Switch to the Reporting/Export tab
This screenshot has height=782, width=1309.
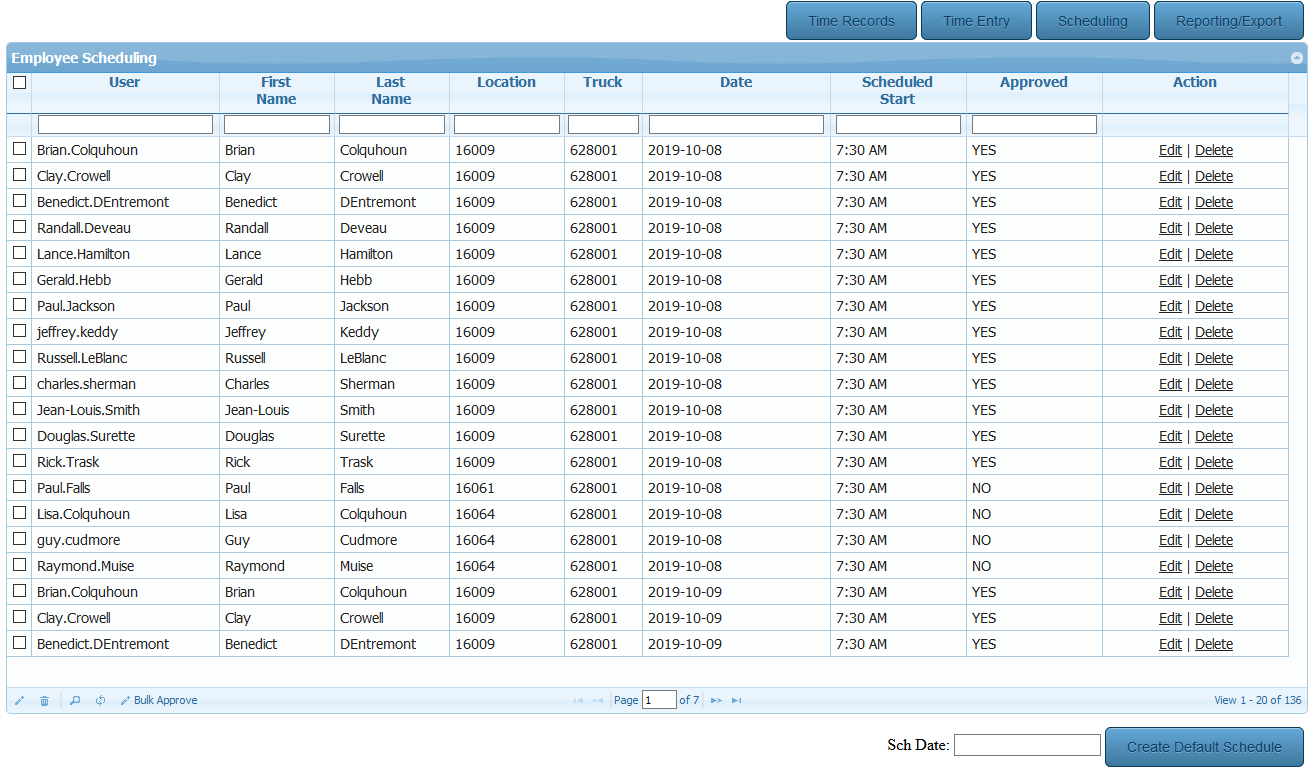click(x=1228, y=21)
